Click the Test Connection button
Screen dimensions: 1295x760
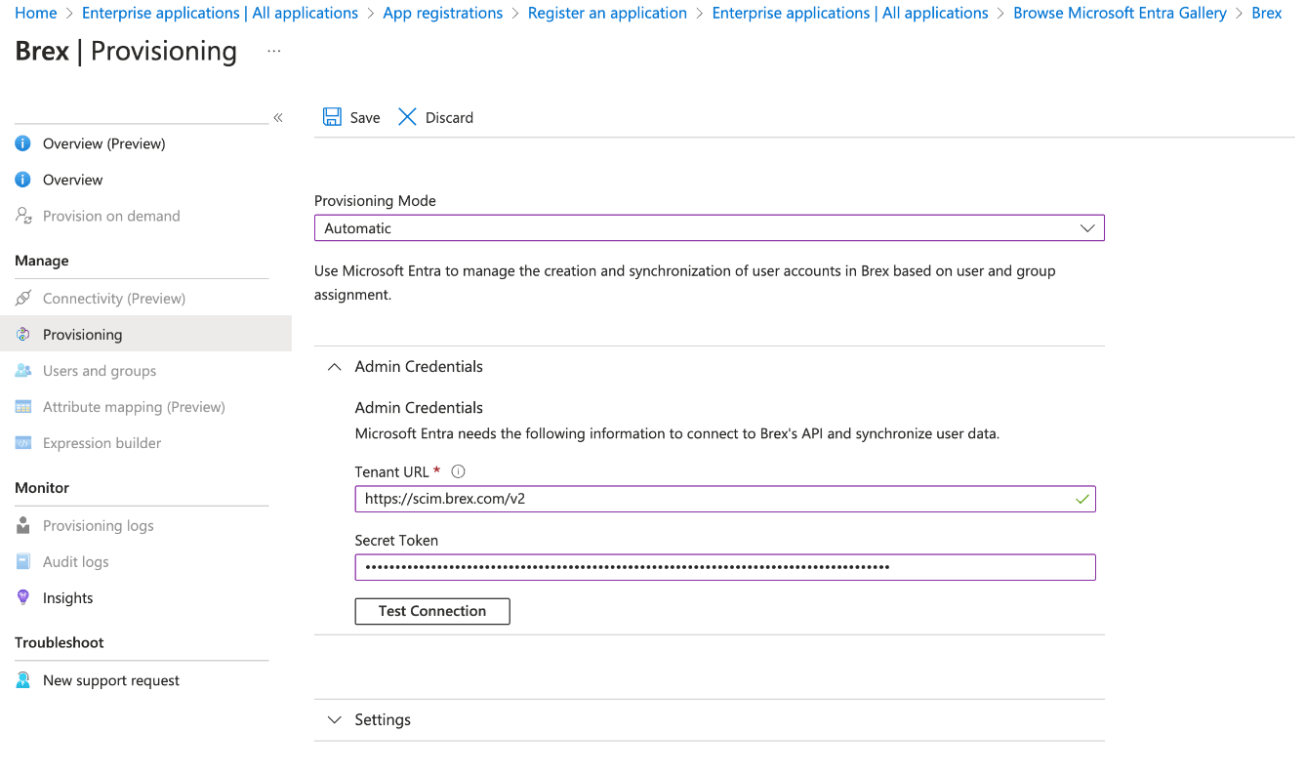tap(432, 611)
